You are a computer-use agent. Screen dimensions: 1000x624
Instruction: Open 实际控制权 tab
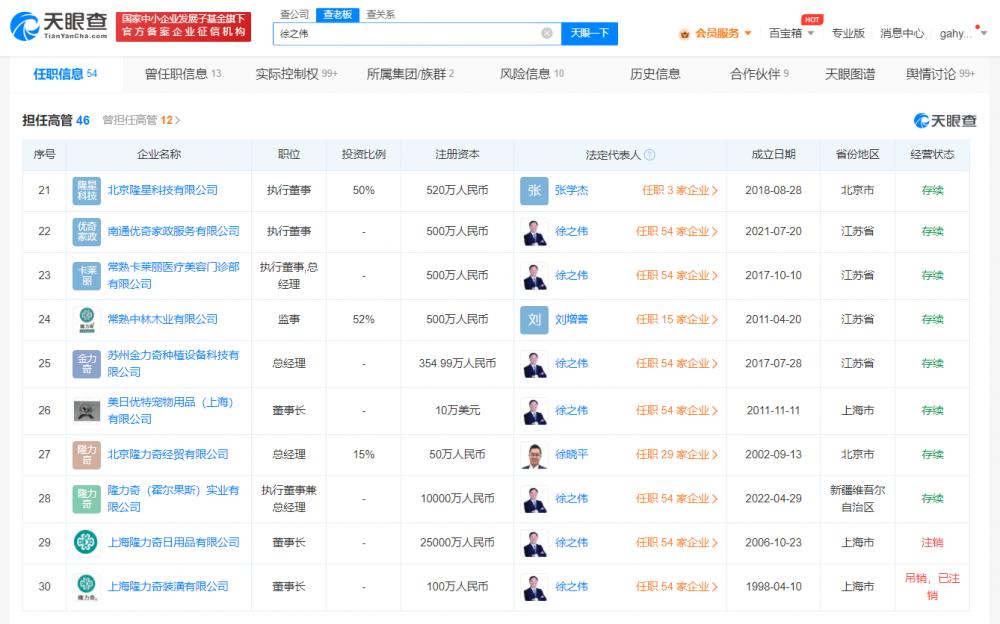296,74
